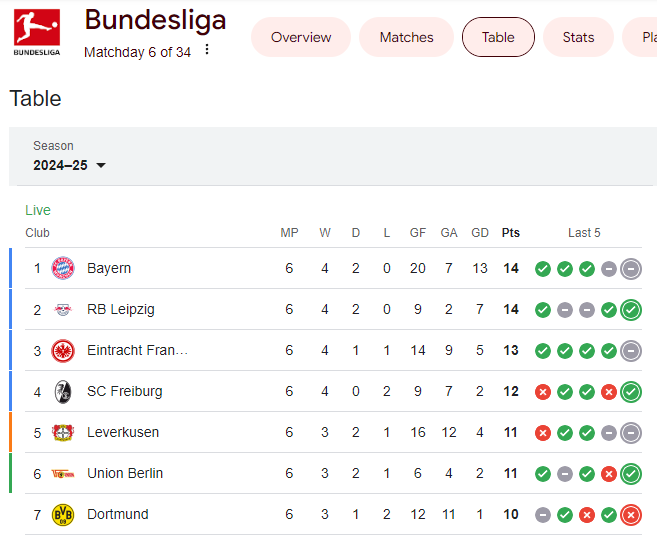Select the Table tab
Screen dimensions: 657x536
(498, 37)
